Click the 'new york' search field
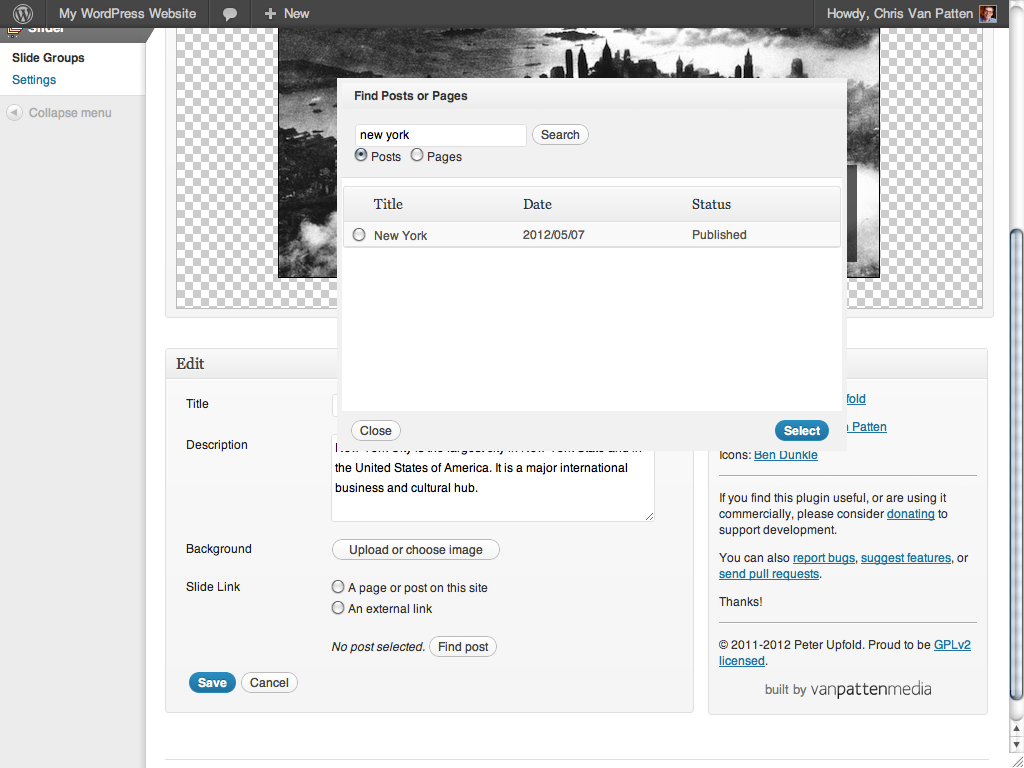The image size is (1024, 768). [x=441, y=135]
